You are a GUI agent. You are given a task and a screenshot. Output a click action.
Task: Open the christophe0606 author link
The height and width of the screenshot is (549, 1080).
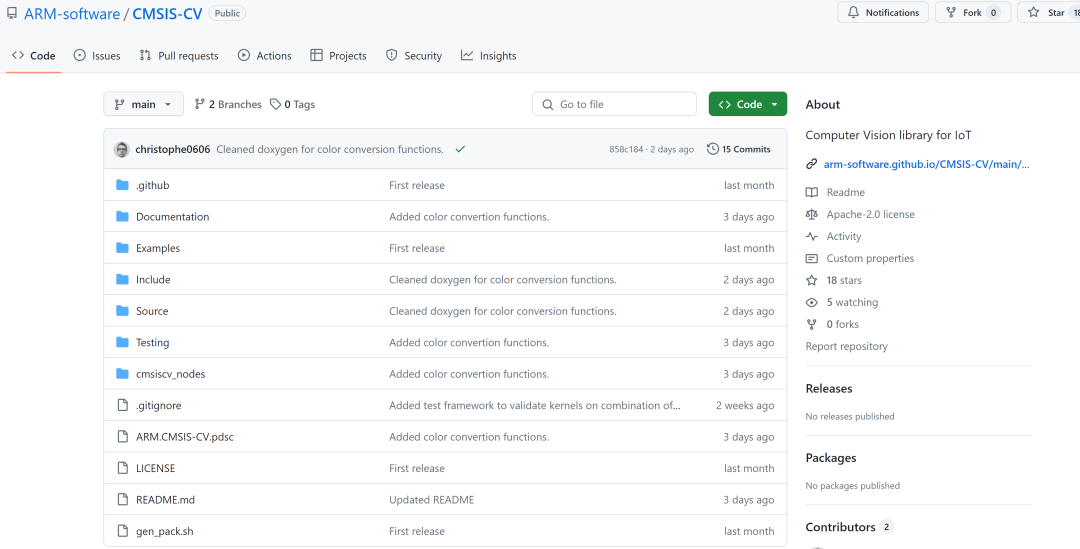[x=173, y=149]
